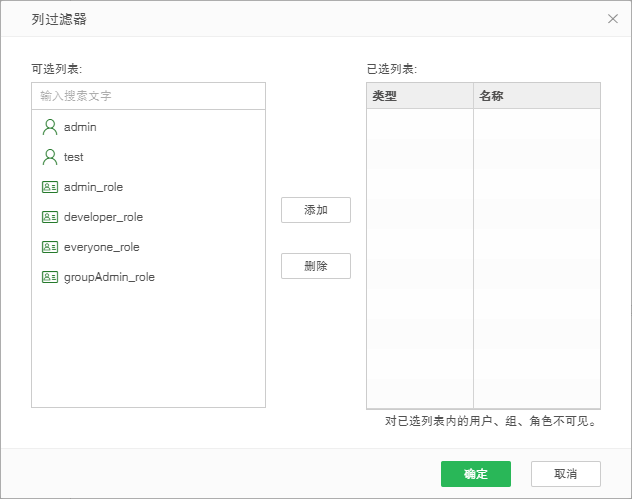Viewport: 632px width, 499px height.
Task: Cancel the dialog with 取消
Action: pos(565,474)
